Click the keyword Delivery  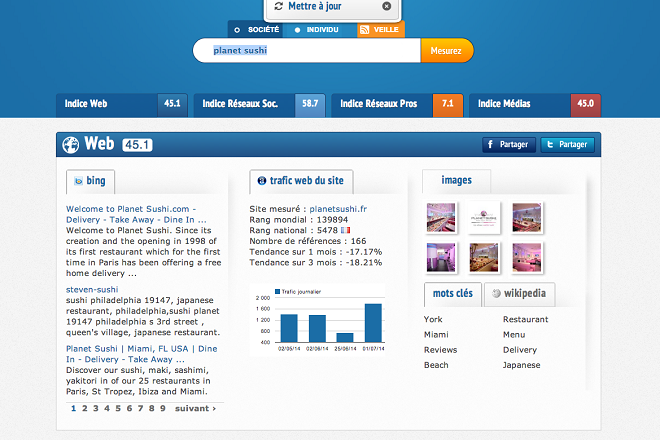[x=520, y=349]
